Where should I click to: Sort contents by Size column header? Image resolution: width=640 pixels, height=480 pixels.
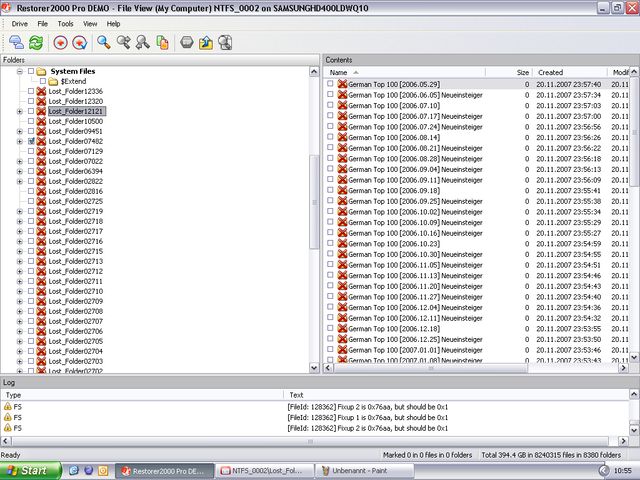click(x=509, y=72)
